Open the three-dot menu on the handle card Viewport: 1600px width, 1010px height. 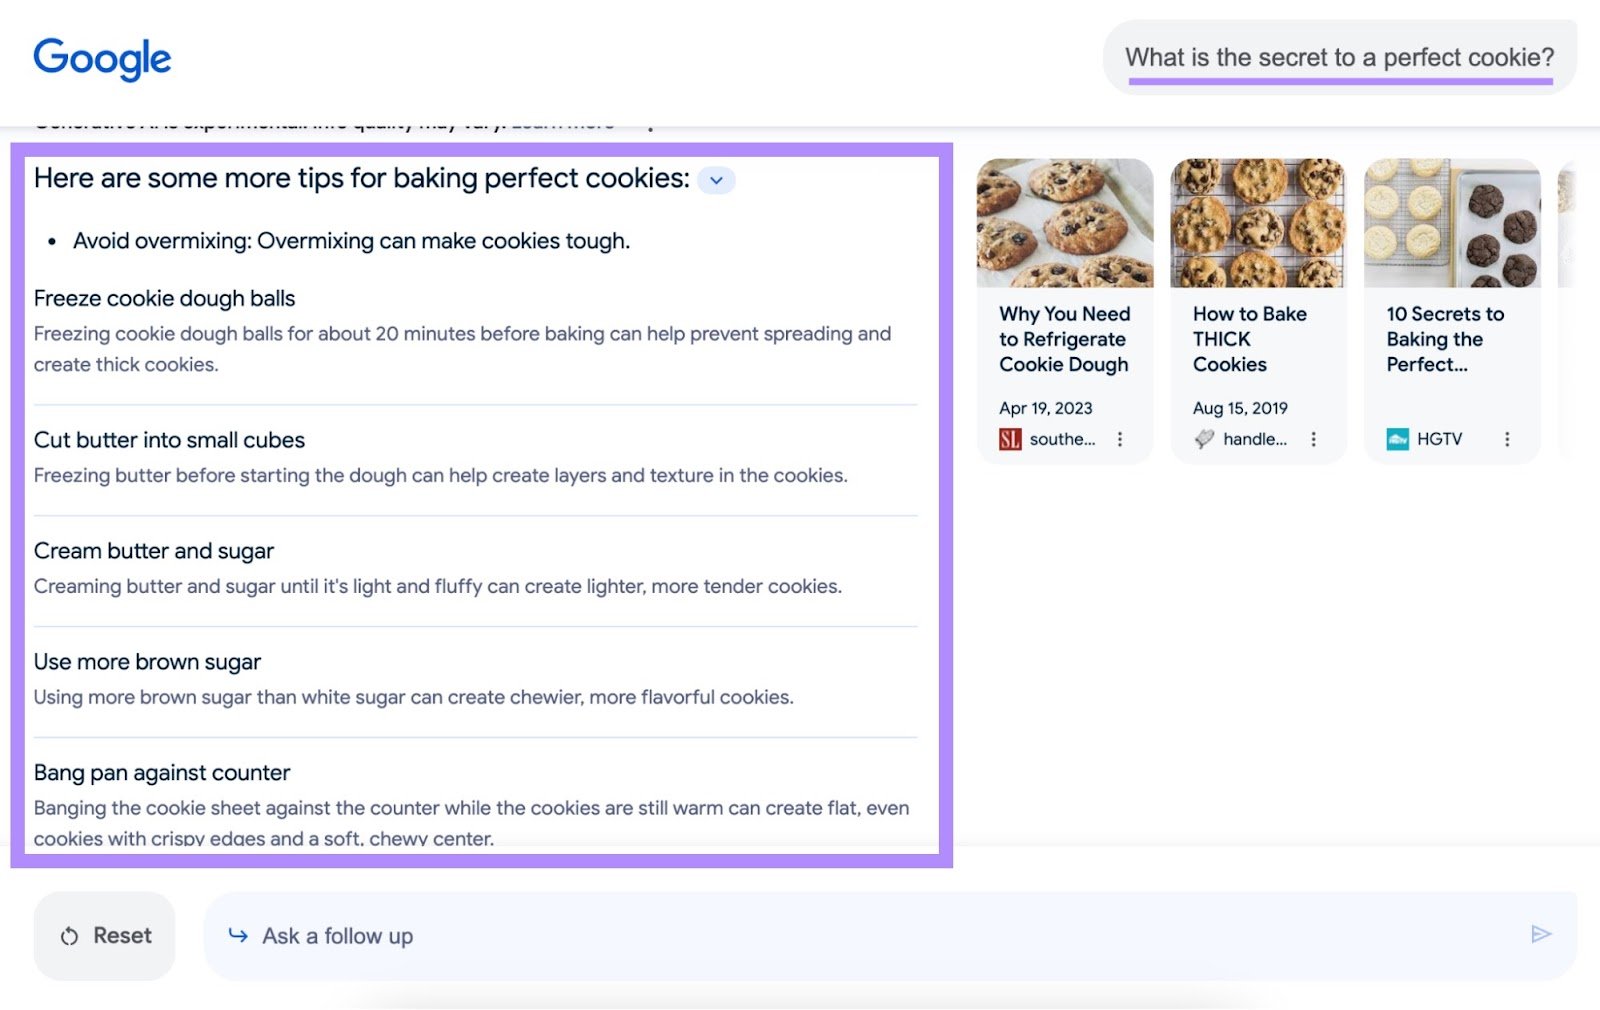[x=1312, y=438]
